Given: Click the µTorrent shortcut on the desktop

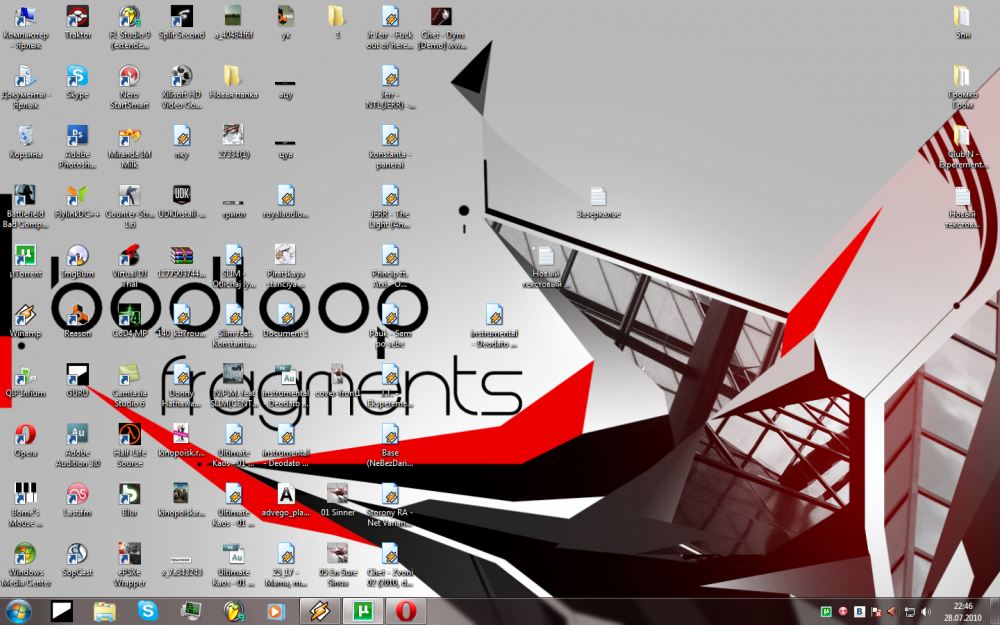Looking at the screenshot, I should pyautogui.click(x=26, y=261).
